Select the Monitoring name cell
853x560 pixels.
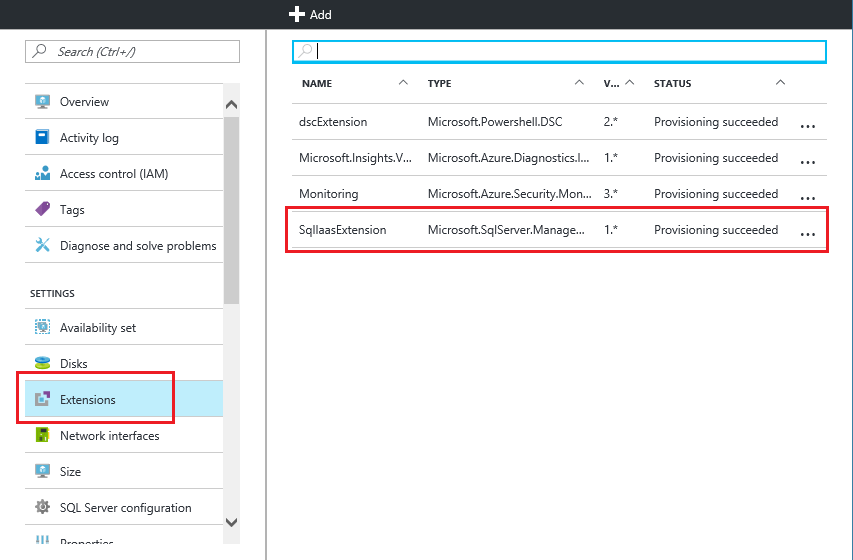coord(329,193)
